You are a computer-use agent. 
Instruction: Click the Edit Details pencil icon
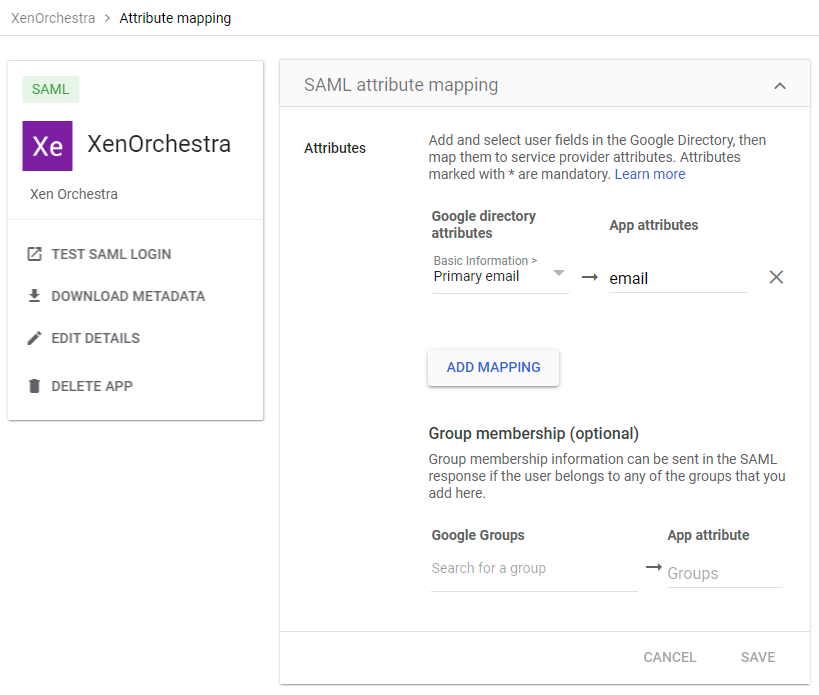(x=34, y=338)
